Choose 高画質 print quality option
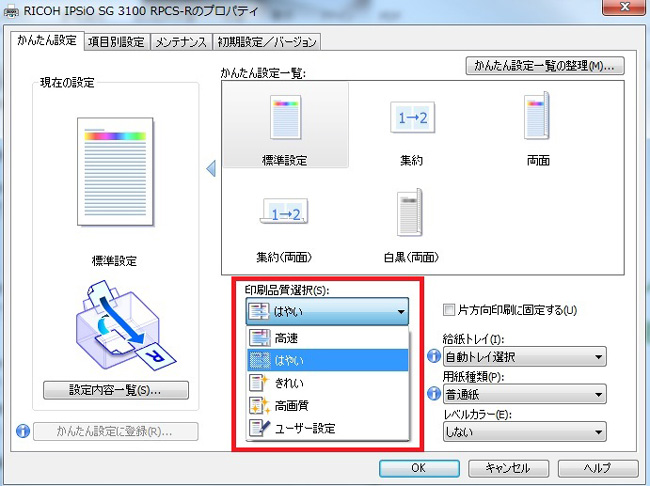Screen dimensions: 650x486 [x=327, y=405]
